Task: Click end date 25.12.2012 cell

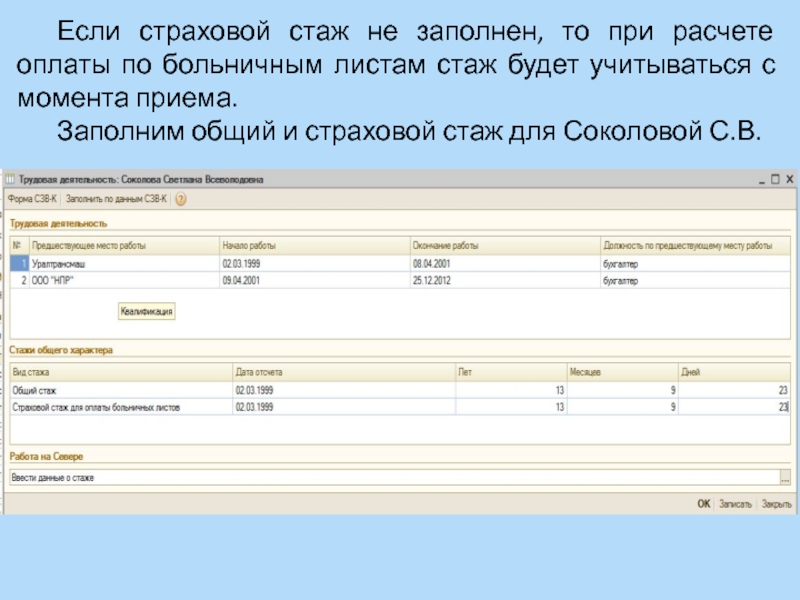Action: click(x=502, y=281)
